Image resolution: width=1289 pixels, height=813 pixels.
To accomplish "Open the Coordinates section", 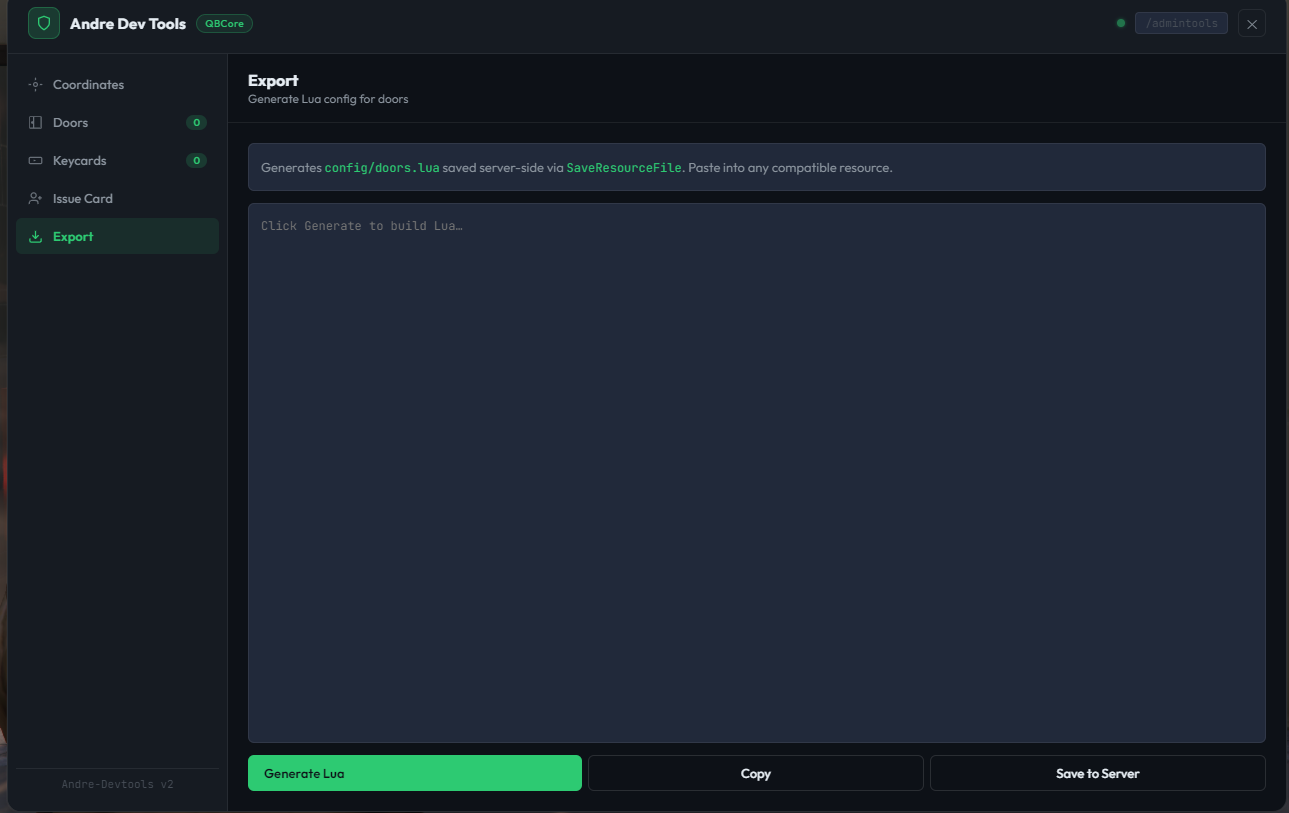I will (117, 85).
